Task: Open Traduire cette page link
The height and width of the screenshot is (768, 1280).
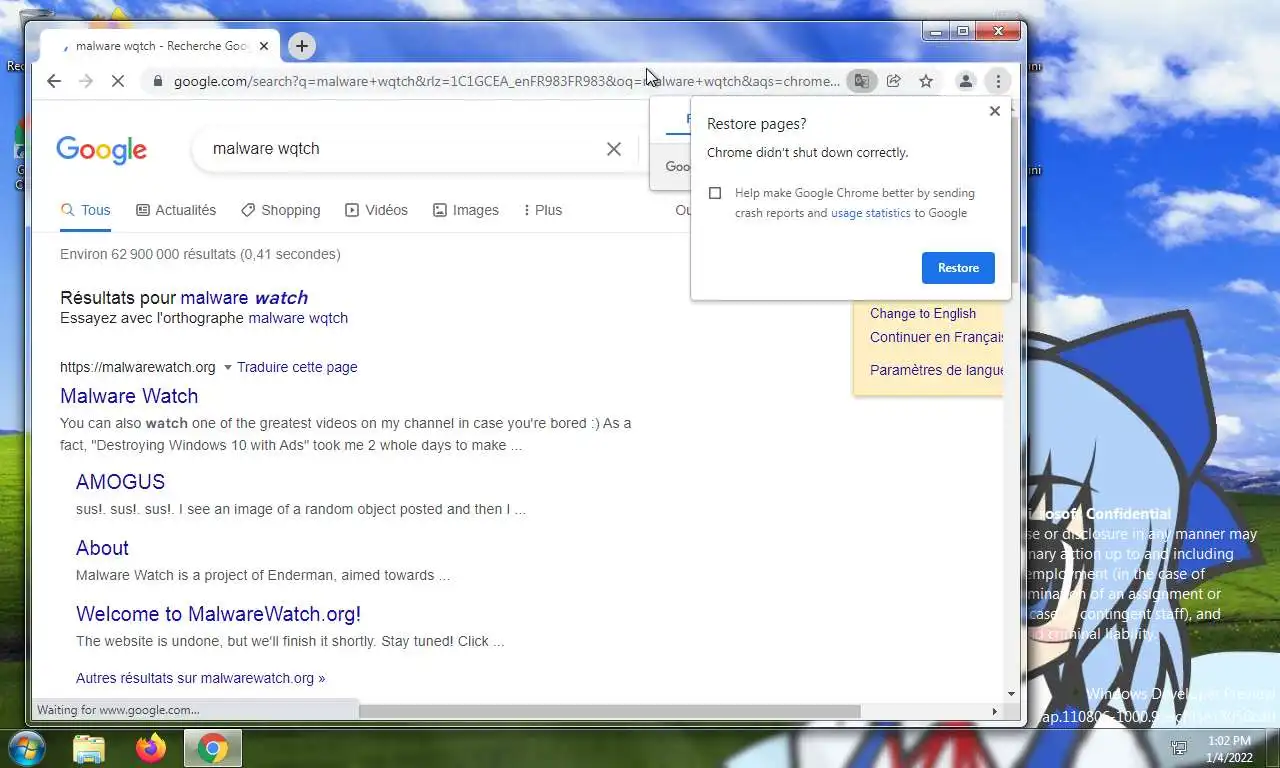Action: tap(297, 367)
